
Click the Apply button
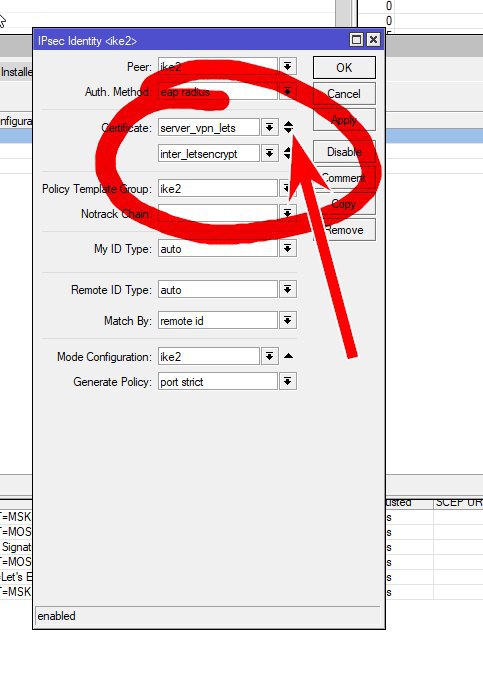[344, 120]
